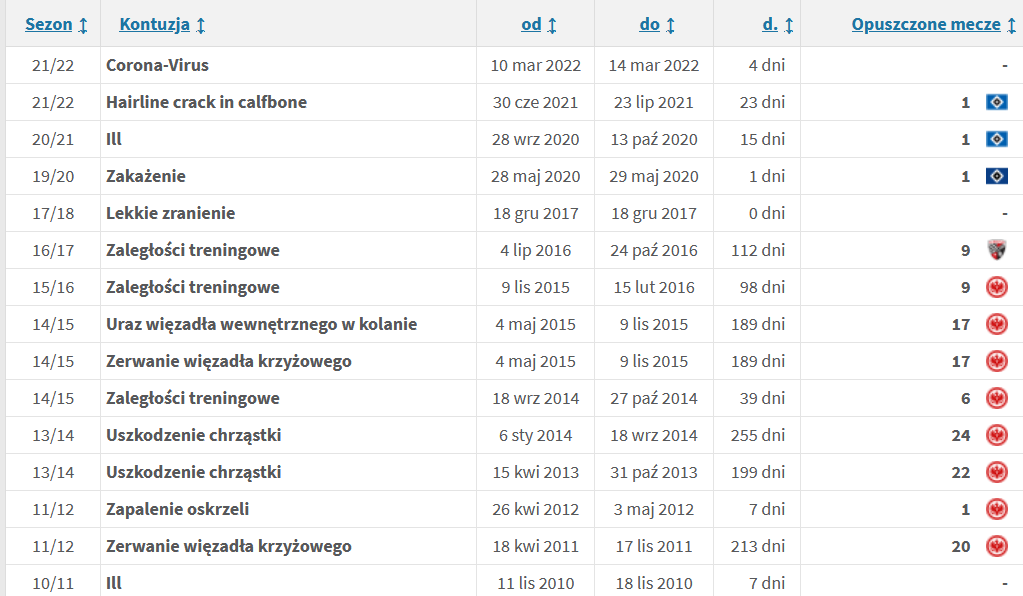Click the sort arrow next to "do"
This screenshot has height=596, width=1023.
click(x=670, y=25)
